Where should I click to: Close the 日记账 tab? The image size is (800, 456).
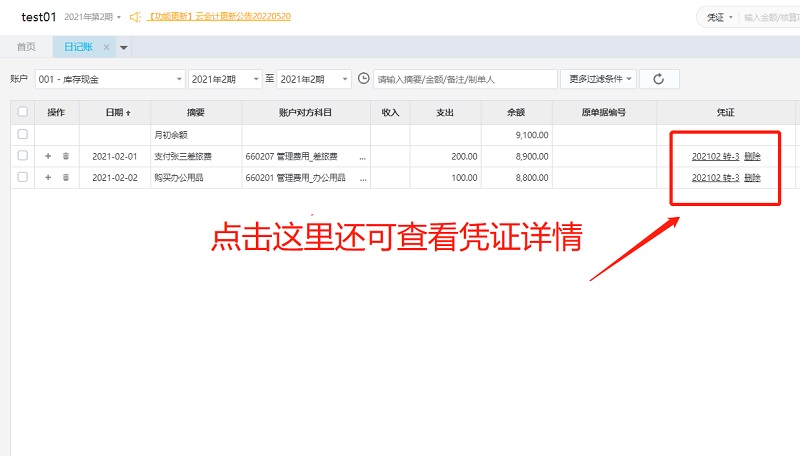pyautogui.click(x=107, y=47)
